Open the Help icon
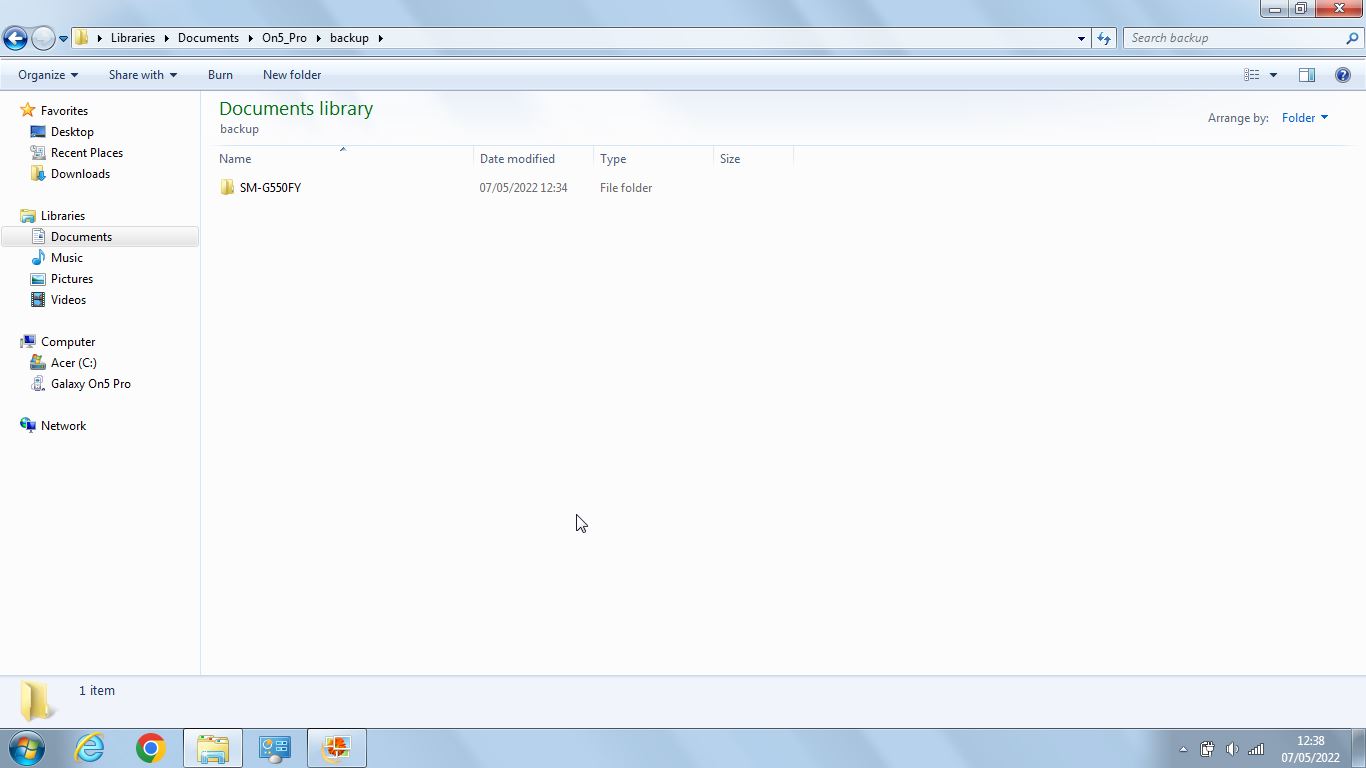 [1343, 75]
